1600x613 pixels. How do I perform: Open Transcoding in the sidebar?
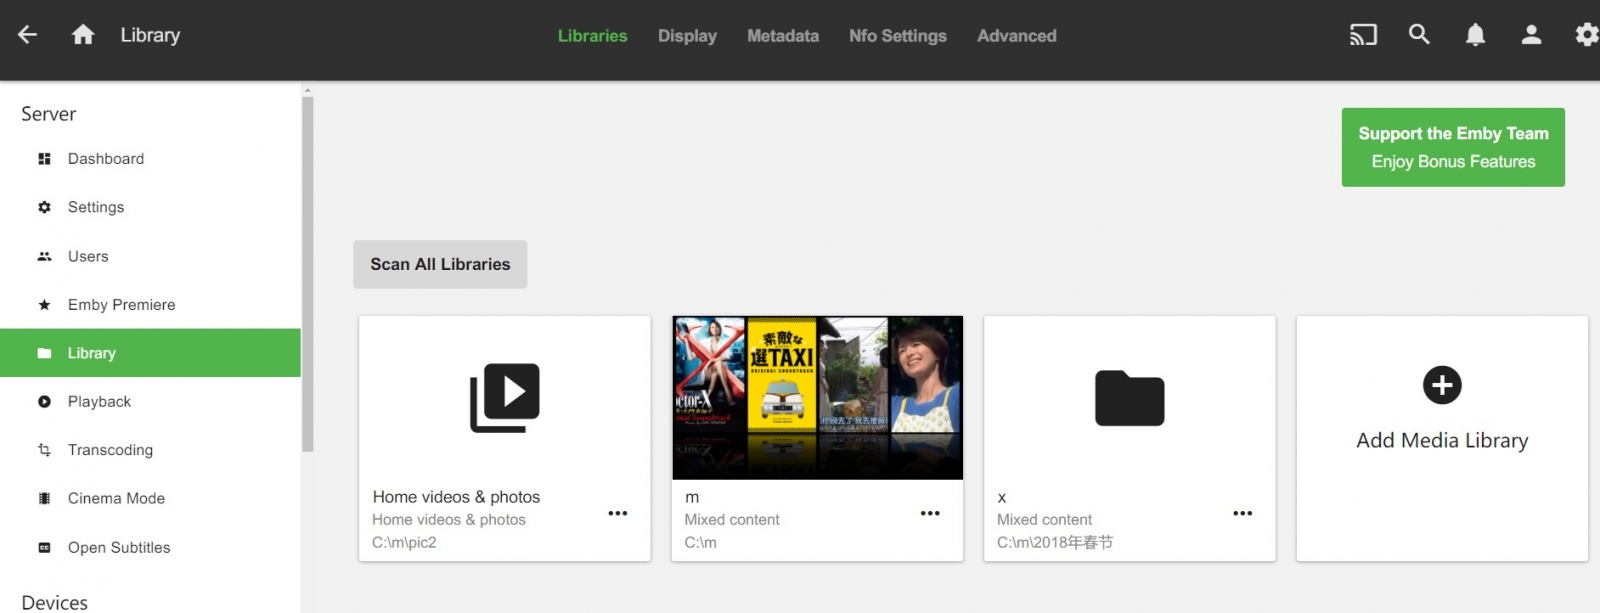pyautogui.click(x=150, y=450)
